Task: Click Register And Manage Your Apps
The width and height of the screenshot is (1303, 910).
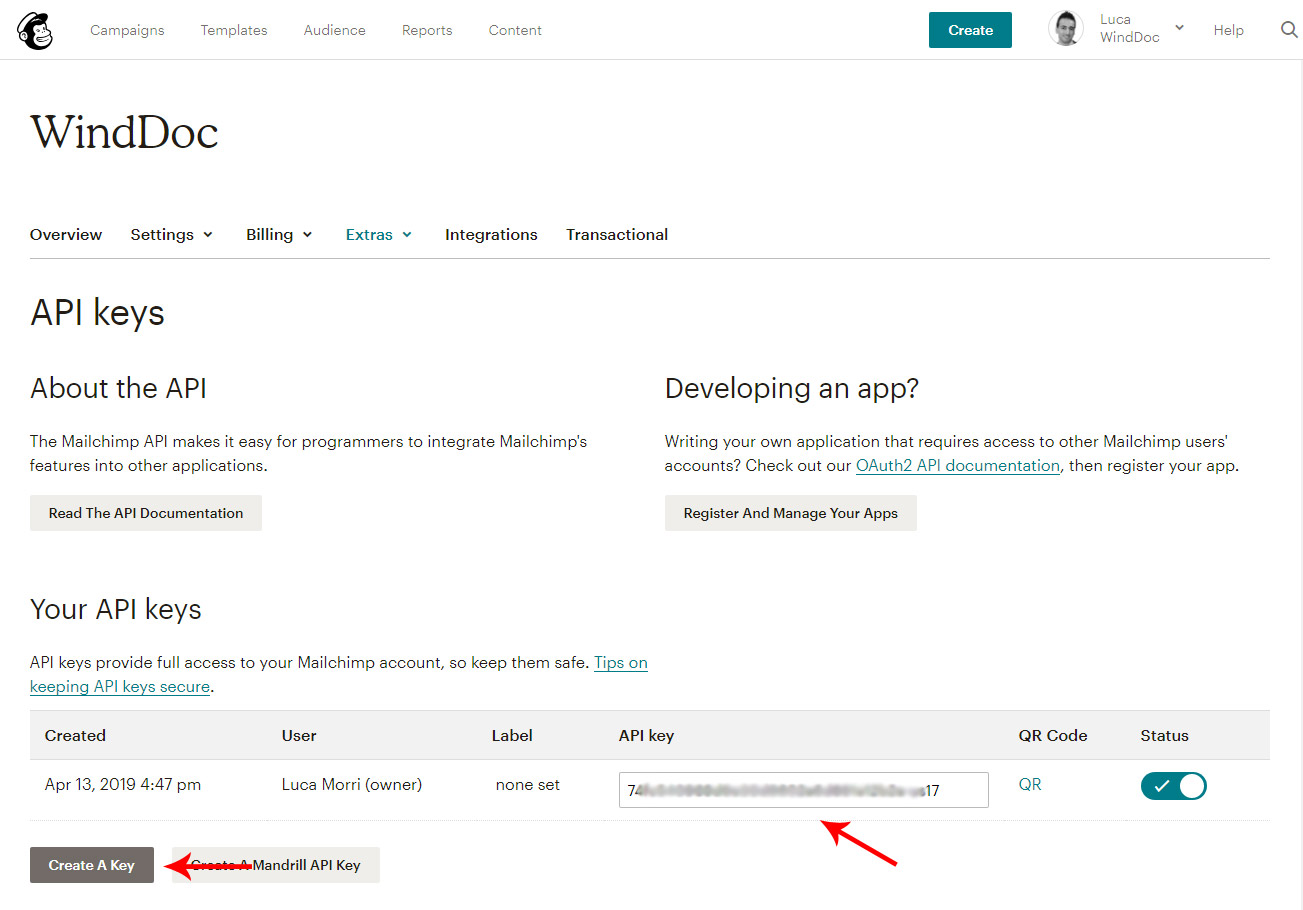Action: coord(791,513)
